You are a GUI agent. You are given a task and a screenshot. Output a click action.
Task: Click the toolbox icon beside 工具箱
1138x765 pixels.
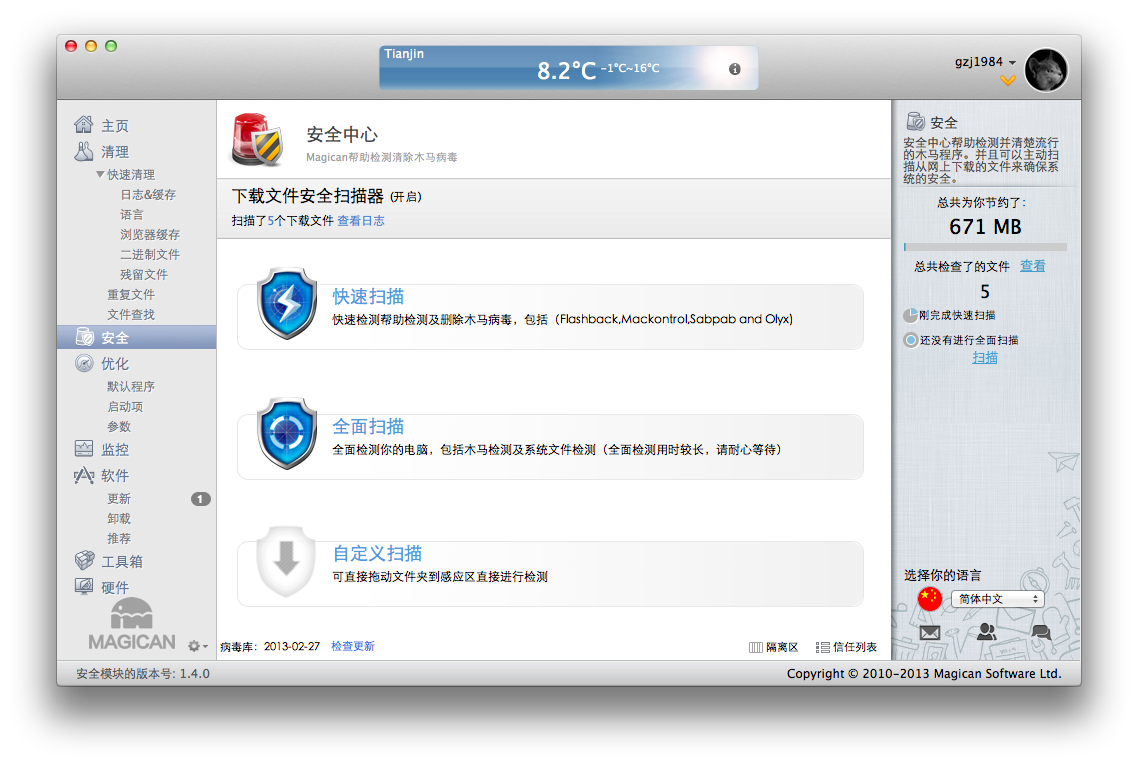click(84, 560)
